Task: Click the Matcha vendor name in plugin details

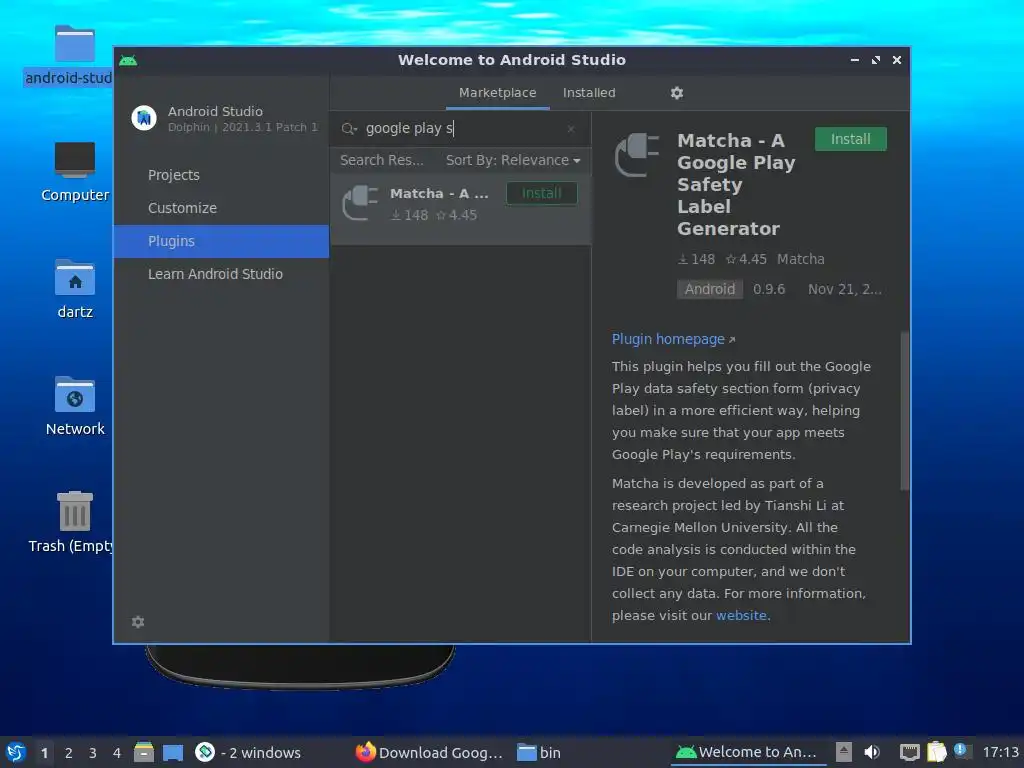Action: click(x=801, y=259)
